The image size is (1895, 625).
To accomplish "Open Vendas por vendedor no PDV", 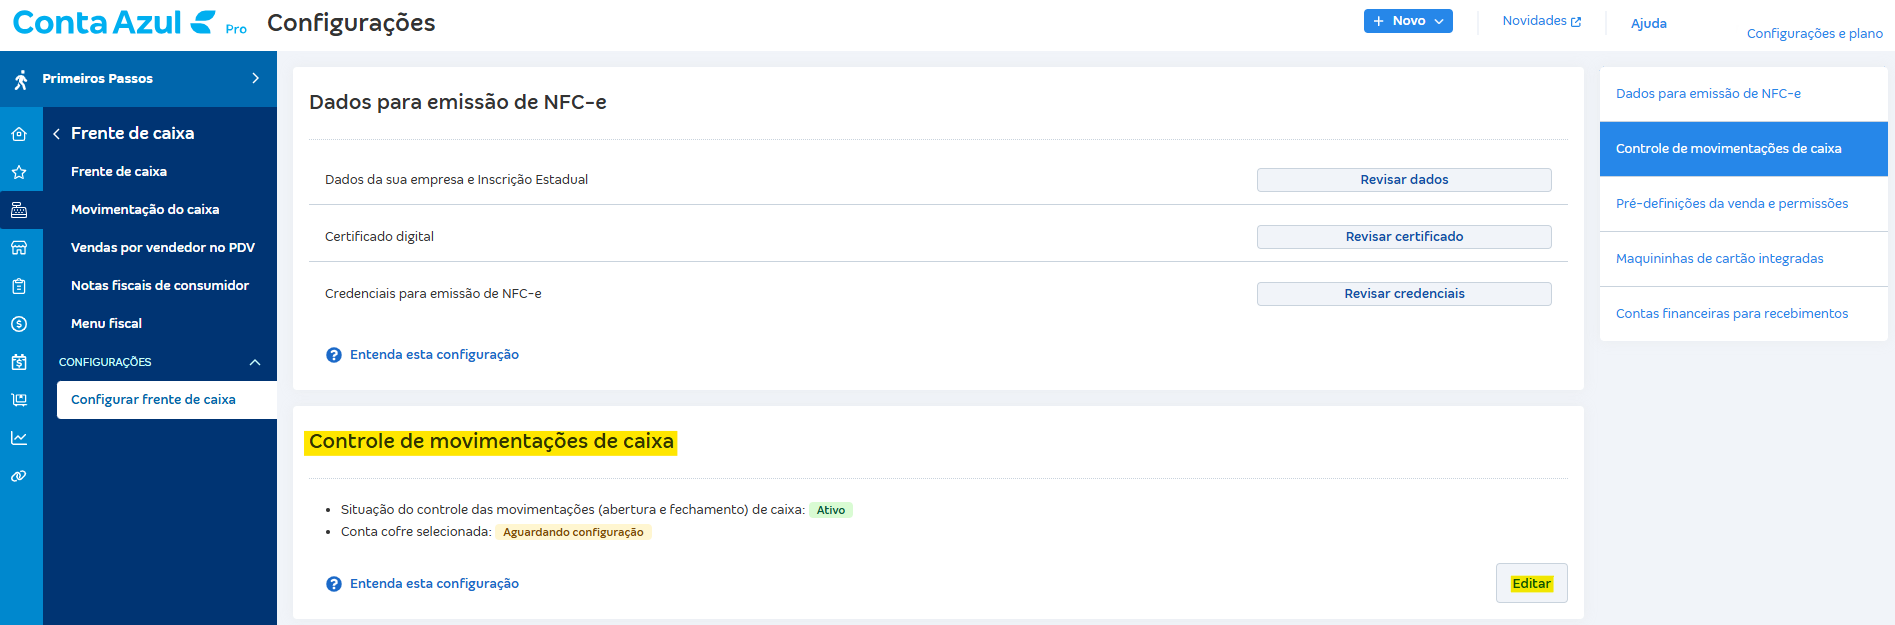I will (x=163, y=248).
